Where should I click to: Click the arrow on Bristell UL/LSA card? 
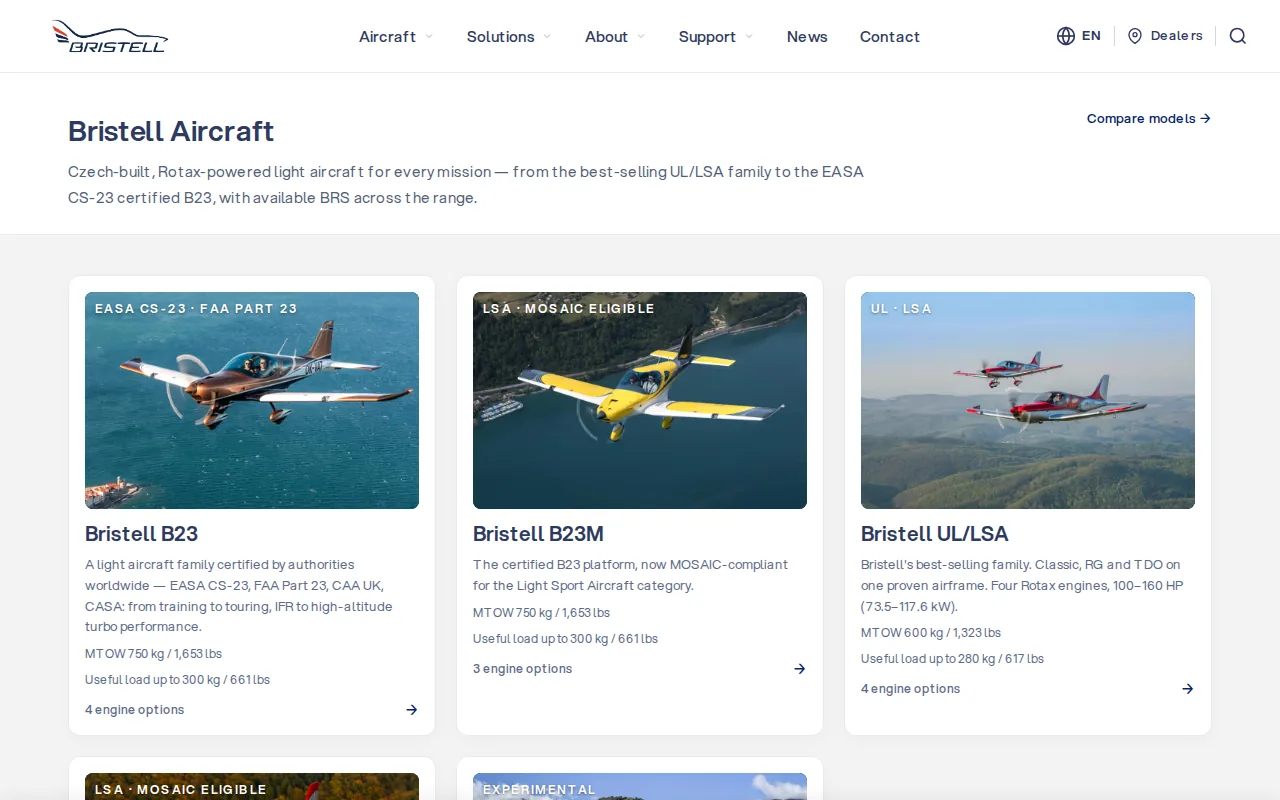pyautogui.click(x=1187, y=689)
